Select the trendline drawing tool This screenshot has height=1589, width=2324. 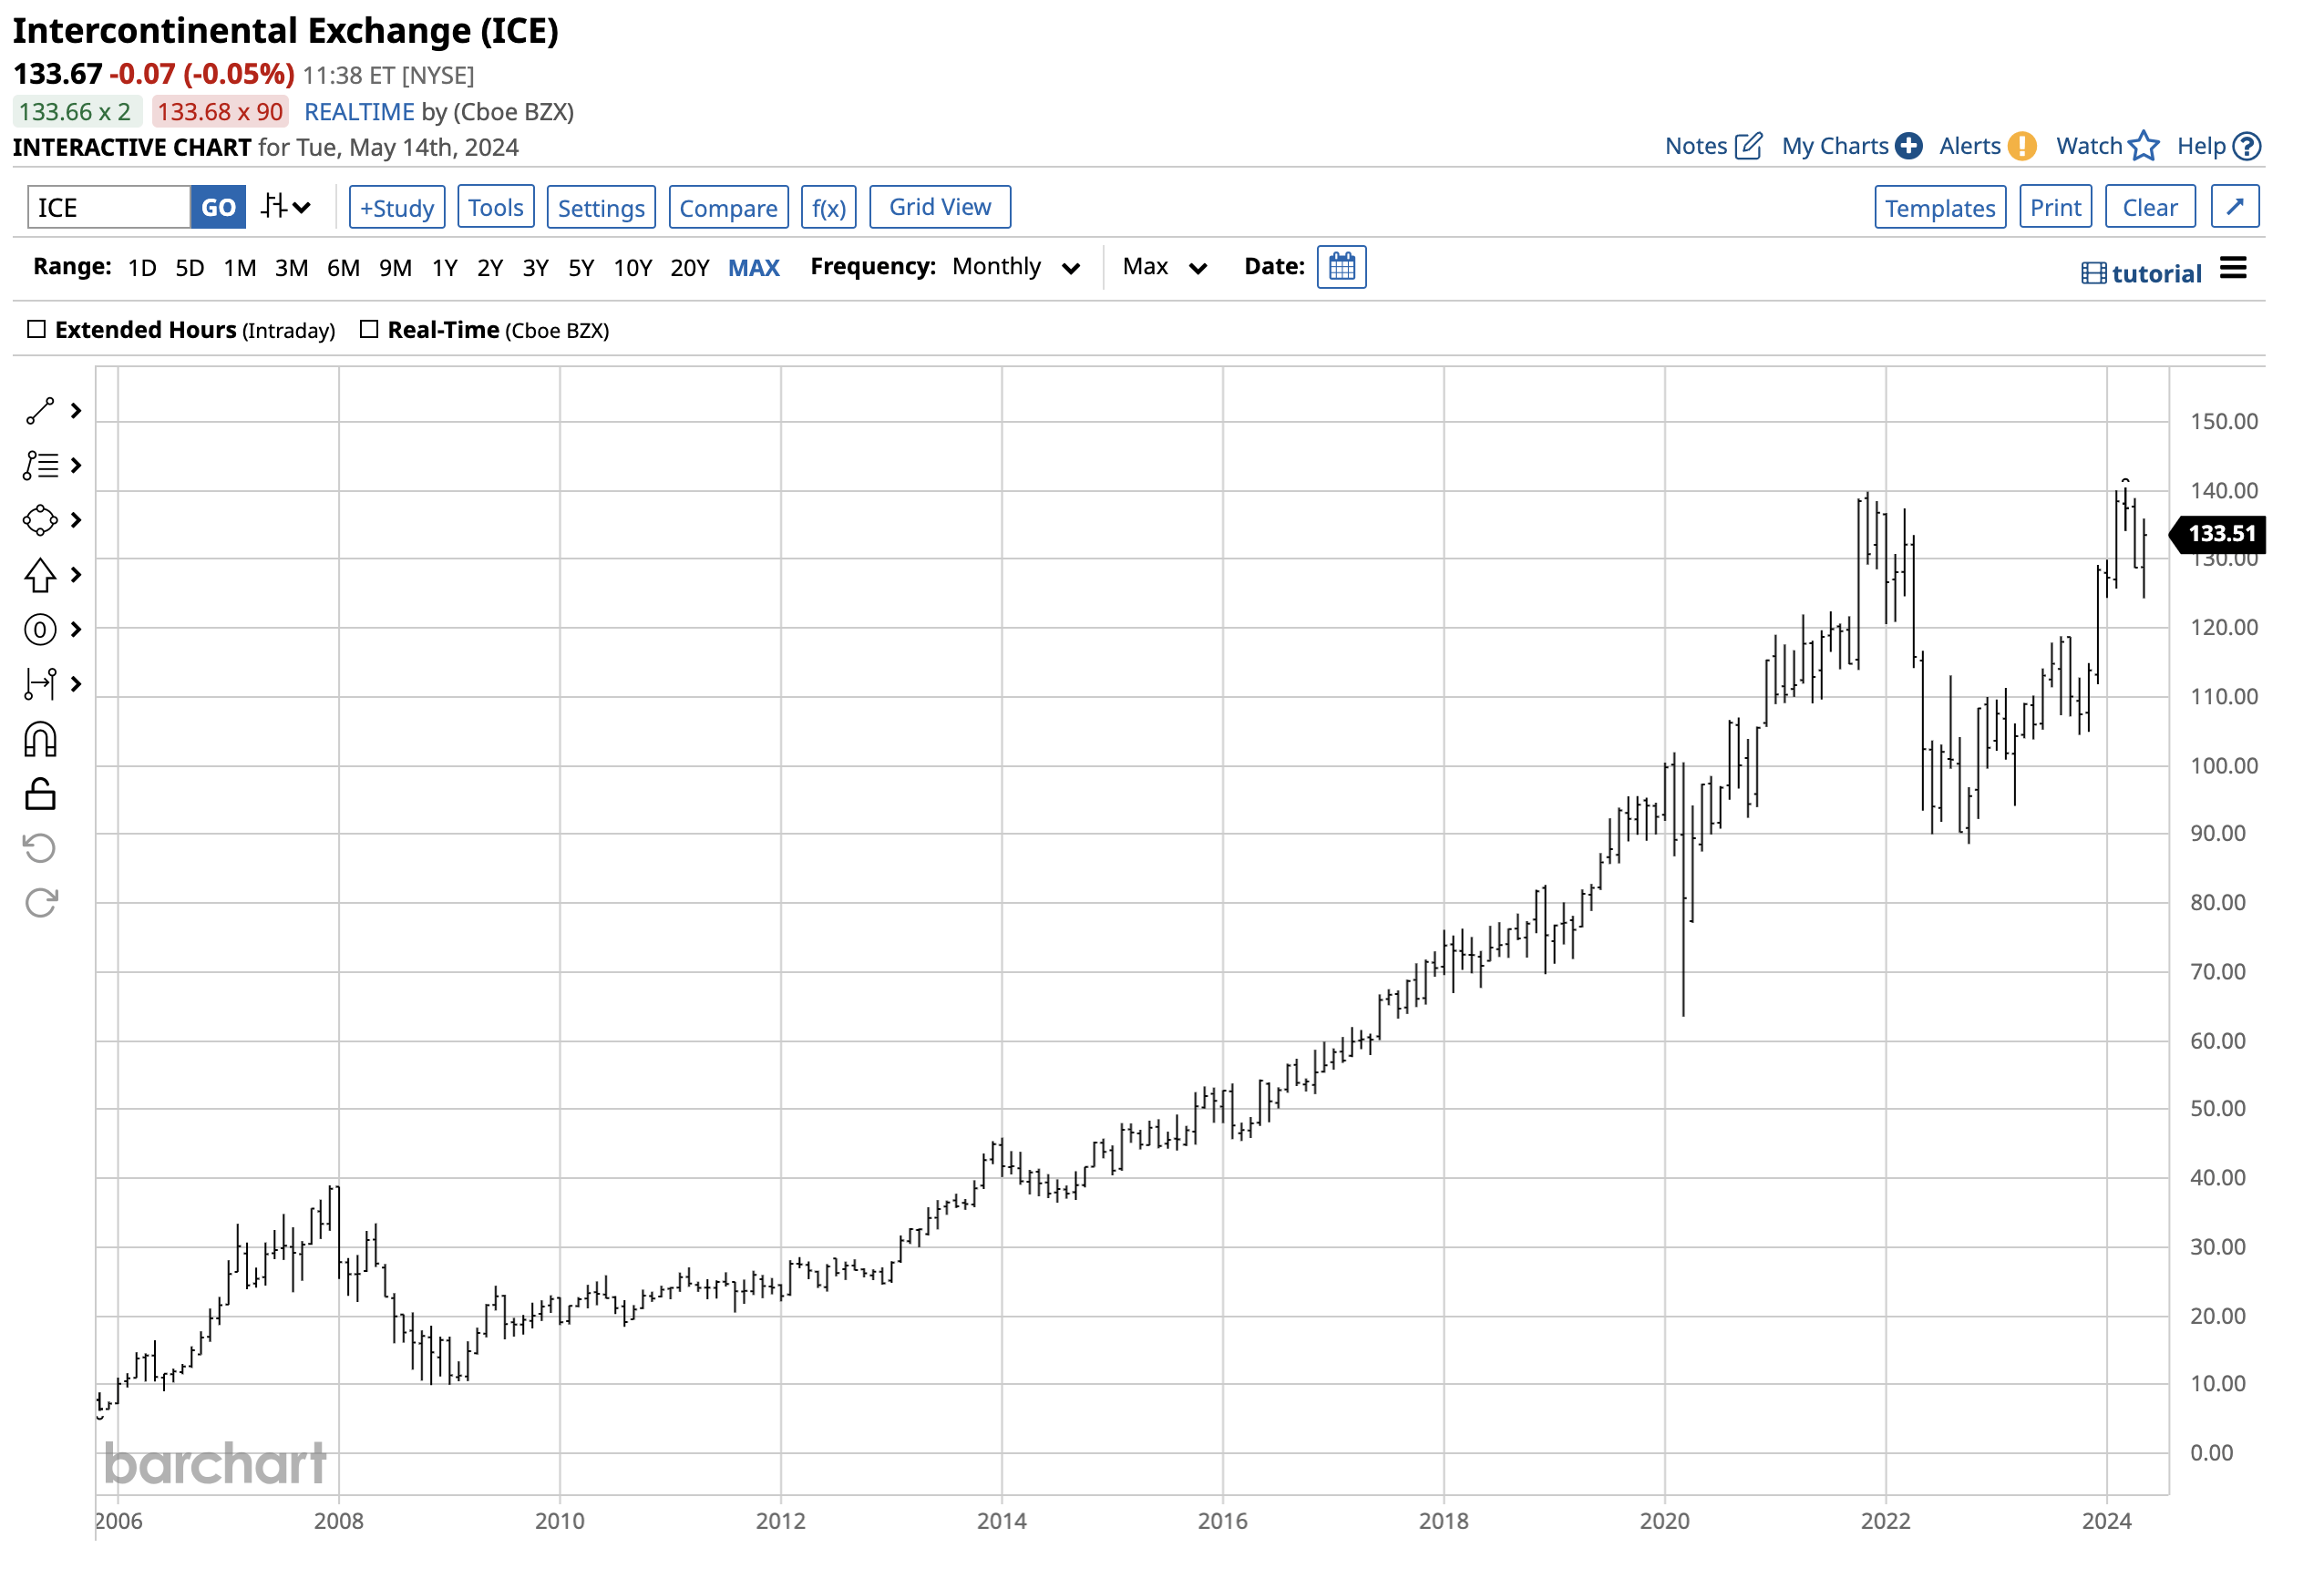40,410
